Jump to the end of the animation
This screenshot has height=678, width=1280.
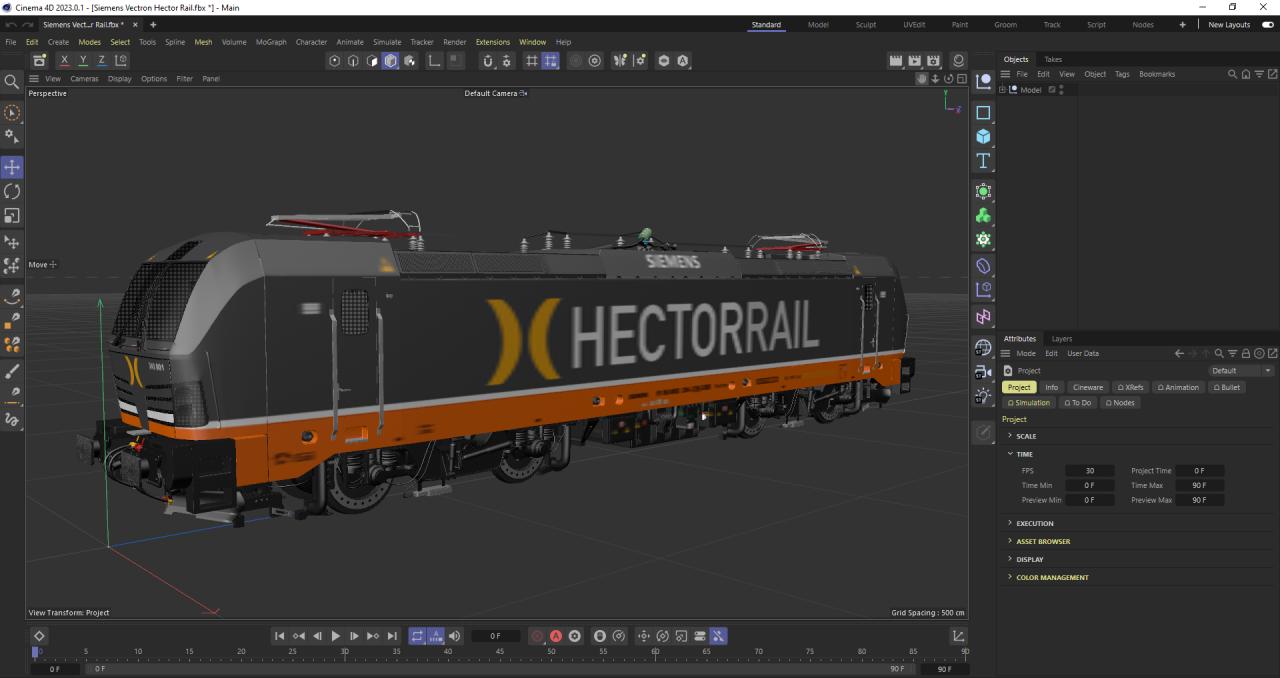[x=392, y=636]
